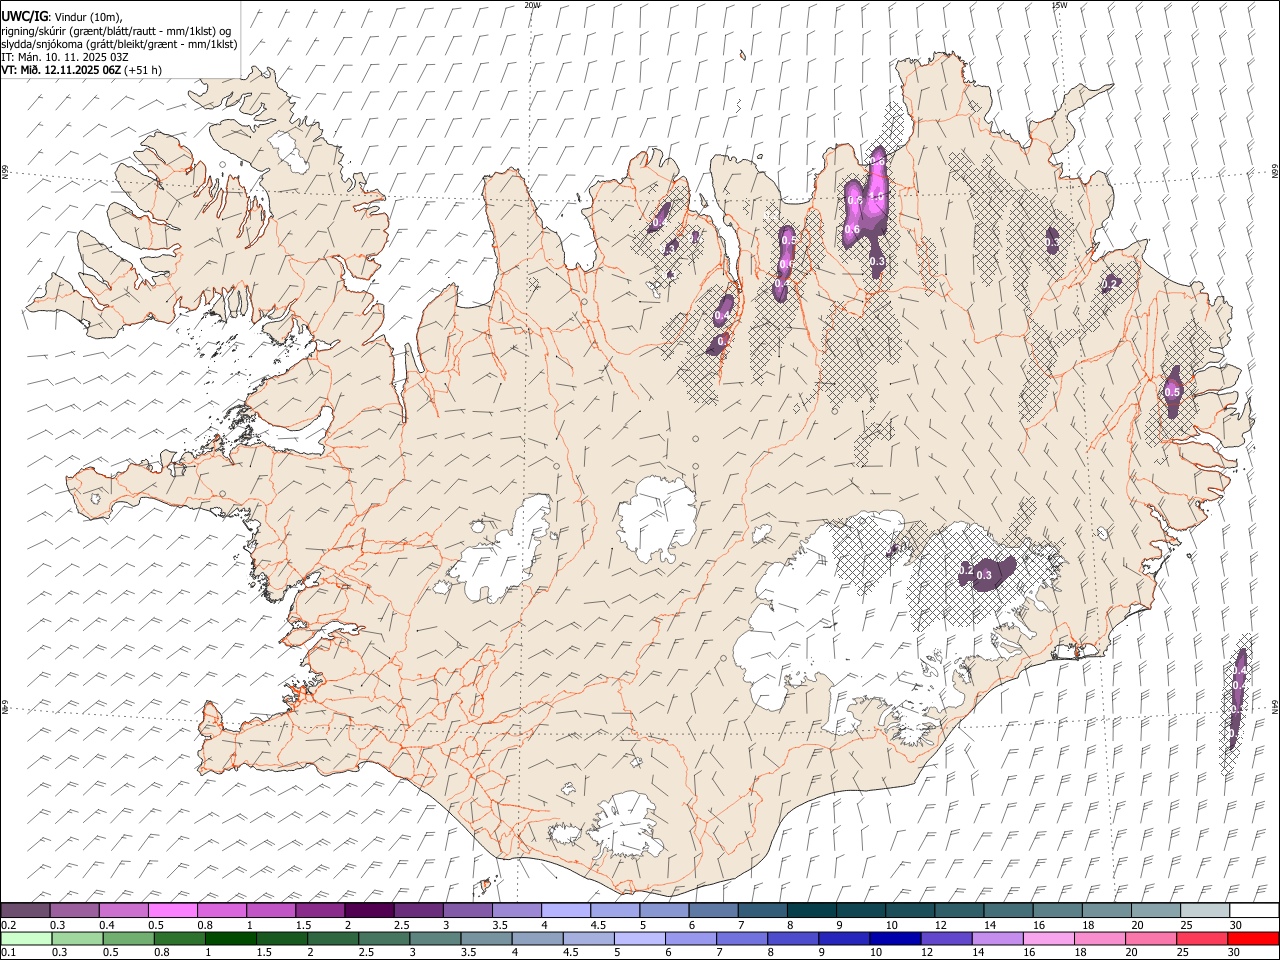Click the lower legend swatch between 0.5 and 0.8
The height and width of the screenshot is (960, 1280).
click(x=129, y=938)
